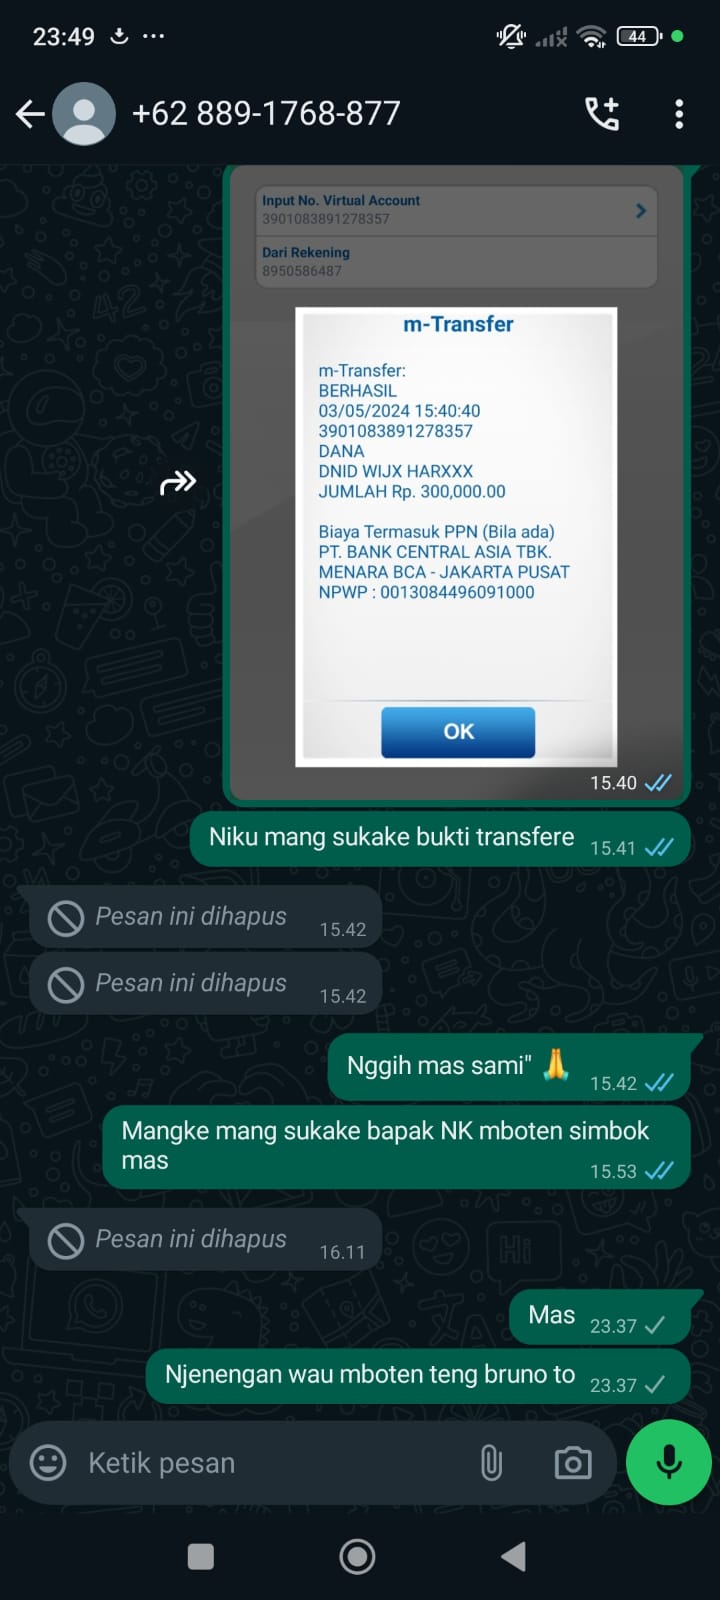Focus the 'Ketik pesan' message field
This screenshot has width=720, height=1600.
tap(270, 1463)
